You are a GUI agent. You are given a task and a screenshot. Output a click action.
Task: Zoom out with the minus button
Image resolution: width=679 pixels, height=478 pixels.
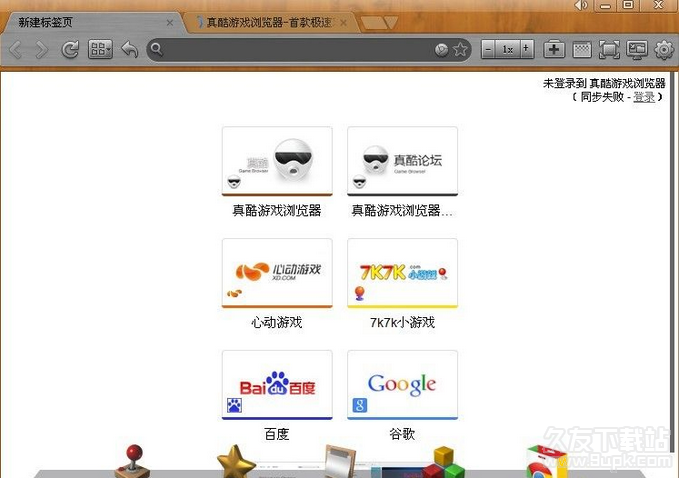488,49
